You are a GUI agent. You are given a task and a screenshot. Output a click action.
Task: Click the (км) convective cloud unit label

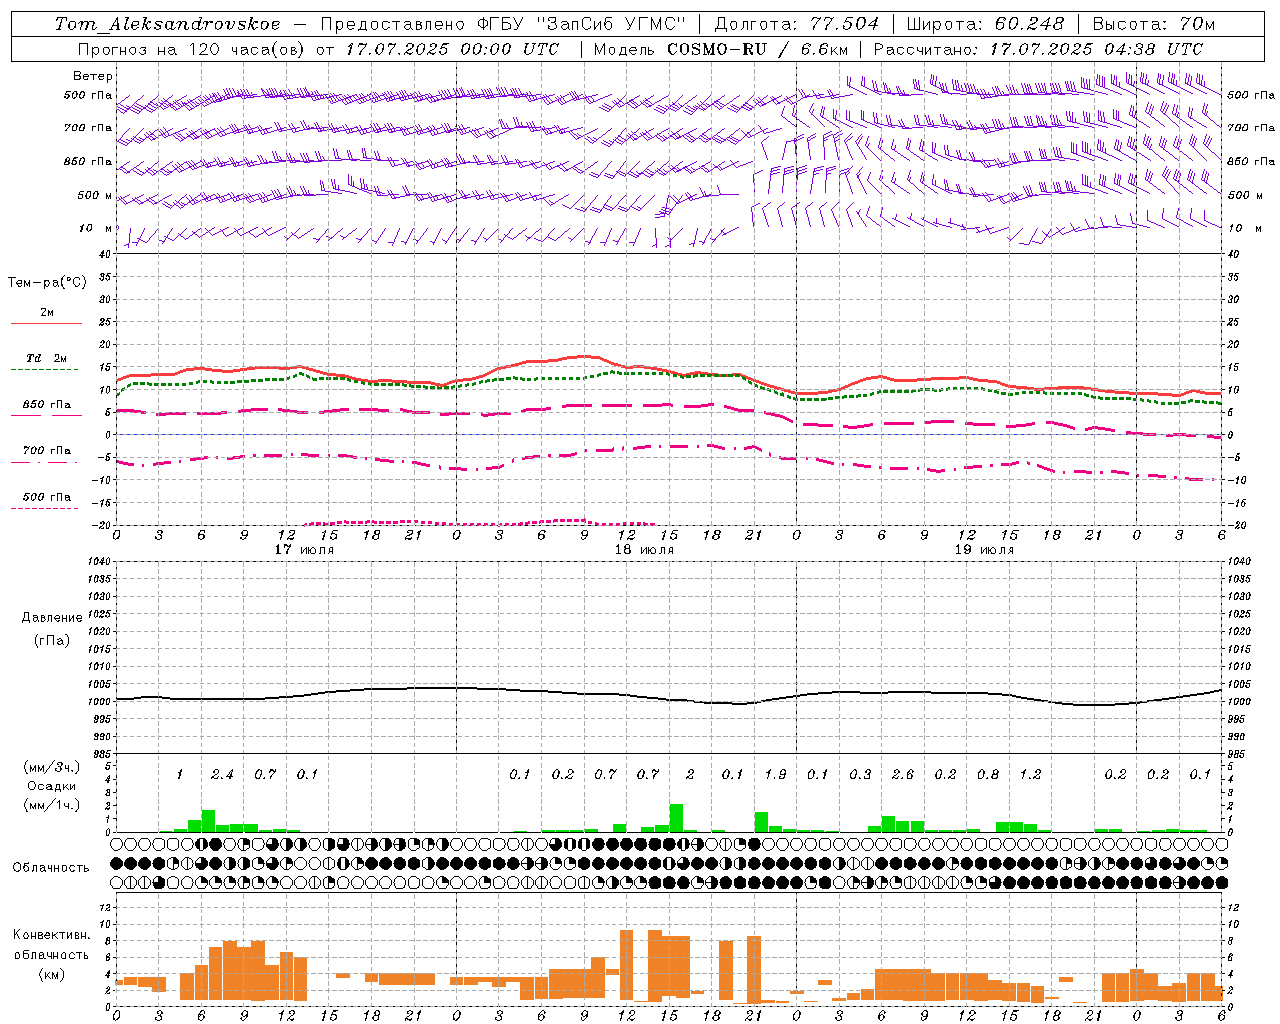(51, 974)
